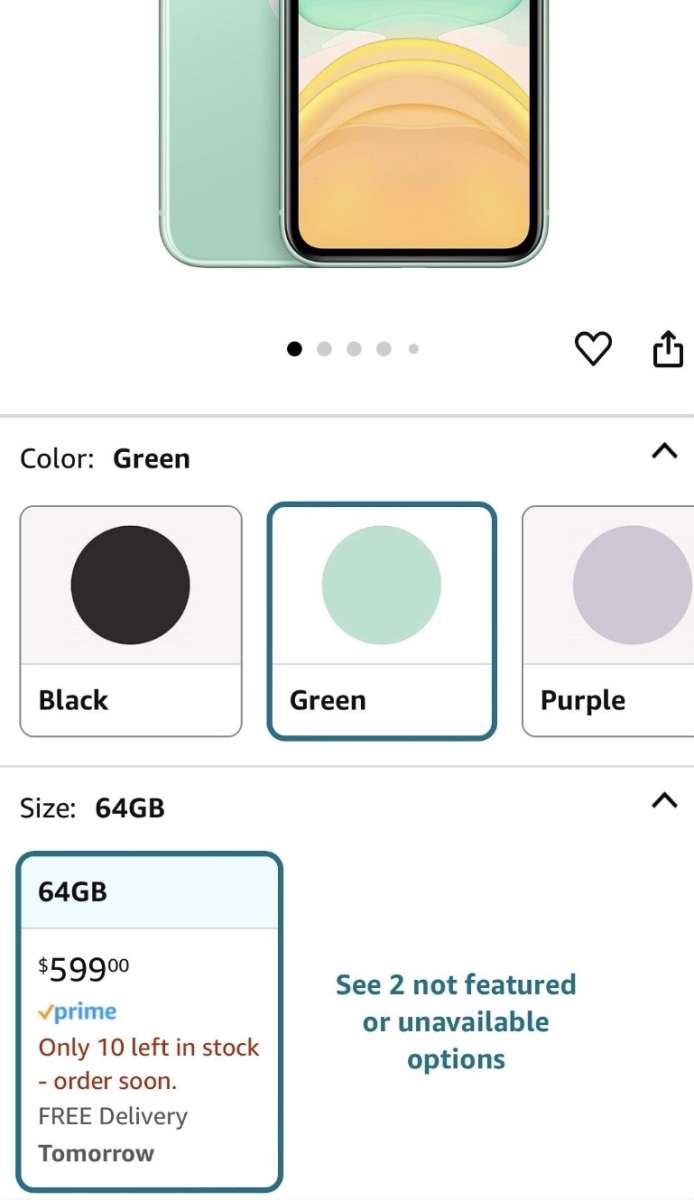Go to first image carousel dot

(x=294, y=349)
